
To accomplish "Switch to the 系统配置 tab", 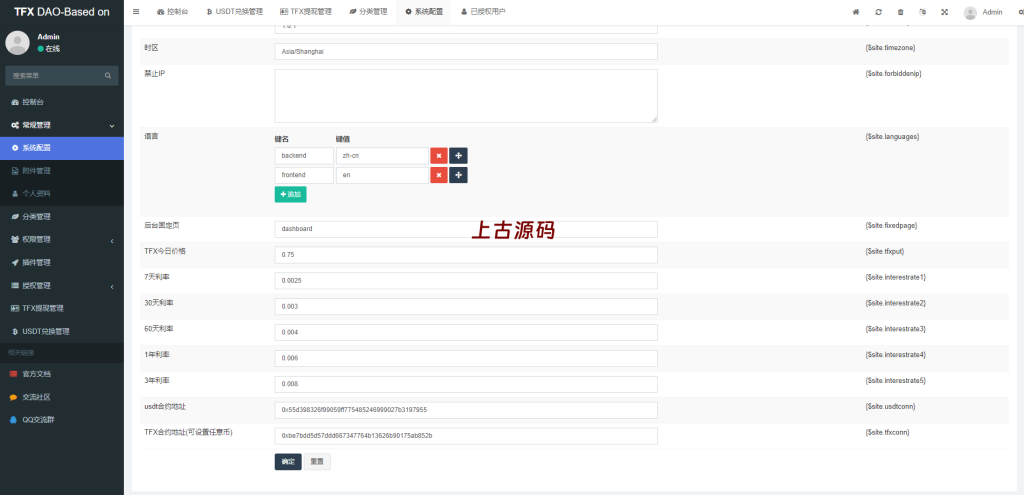I will [424, 12].
